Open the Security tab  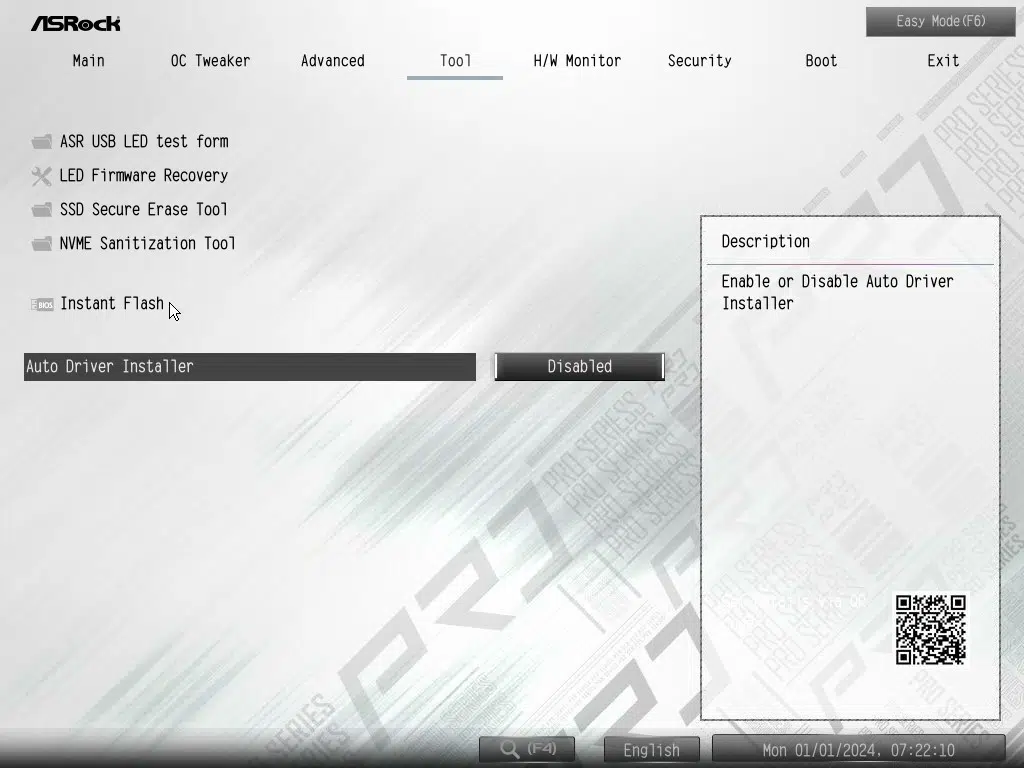coord(699,61)
